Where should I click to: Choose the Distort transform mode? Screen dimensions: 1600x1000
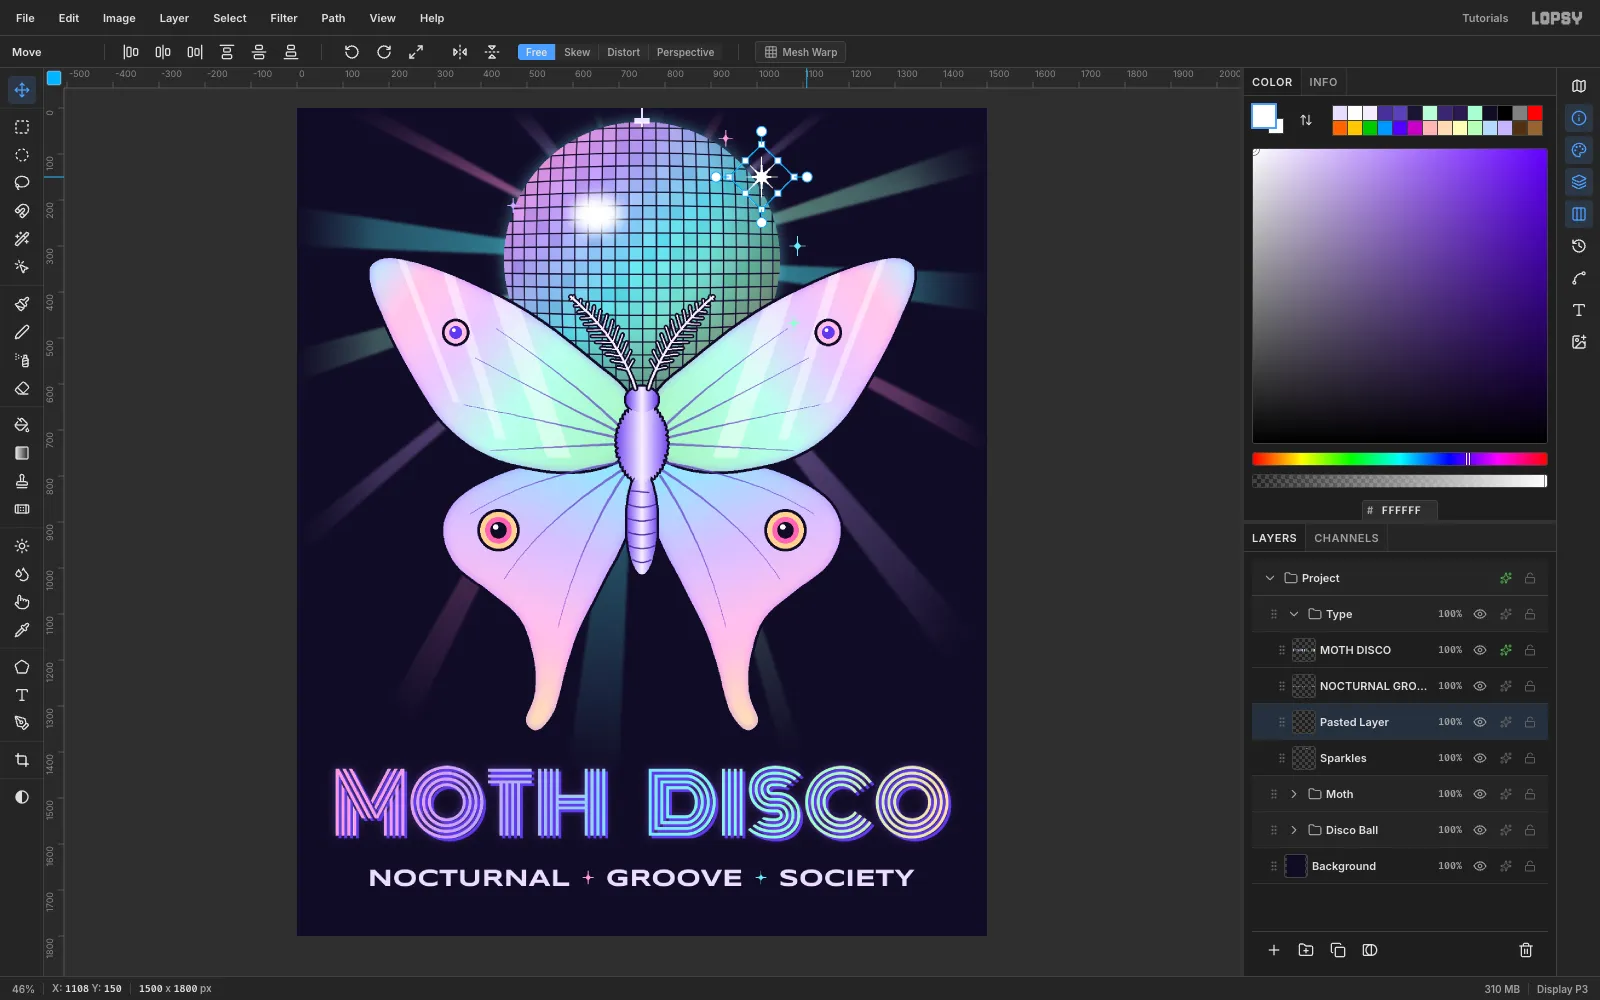tap(623, 52)
